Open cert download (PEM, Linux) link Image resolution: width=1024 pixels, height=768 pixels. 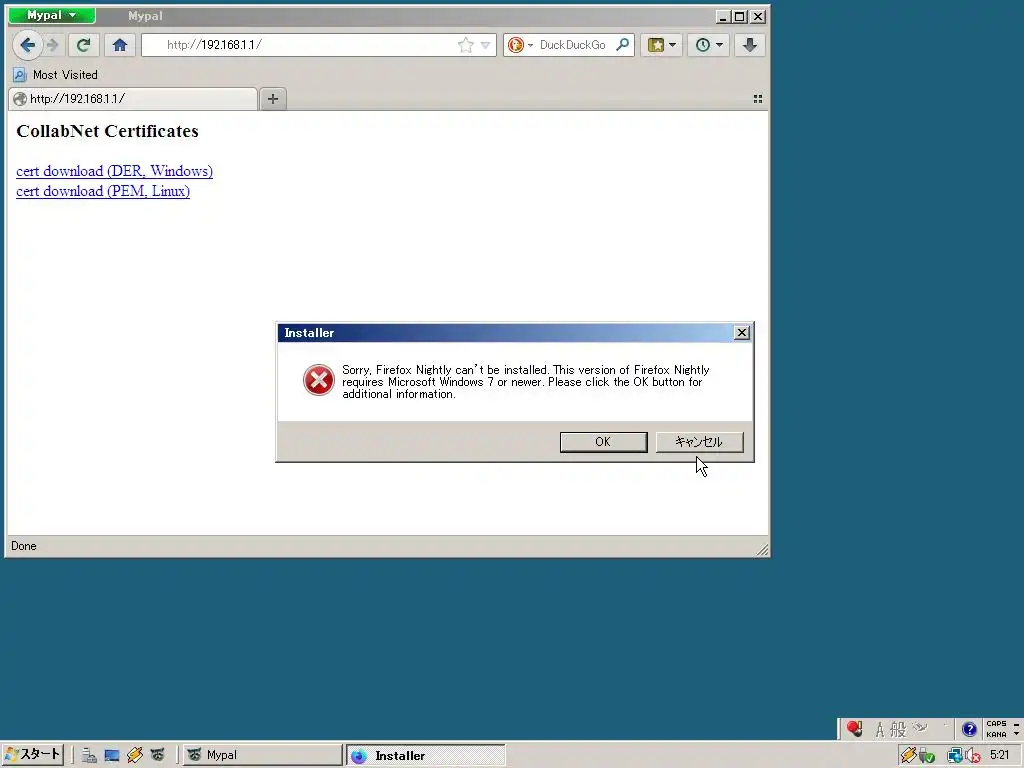pyautogui.click(x=103, y=191)
